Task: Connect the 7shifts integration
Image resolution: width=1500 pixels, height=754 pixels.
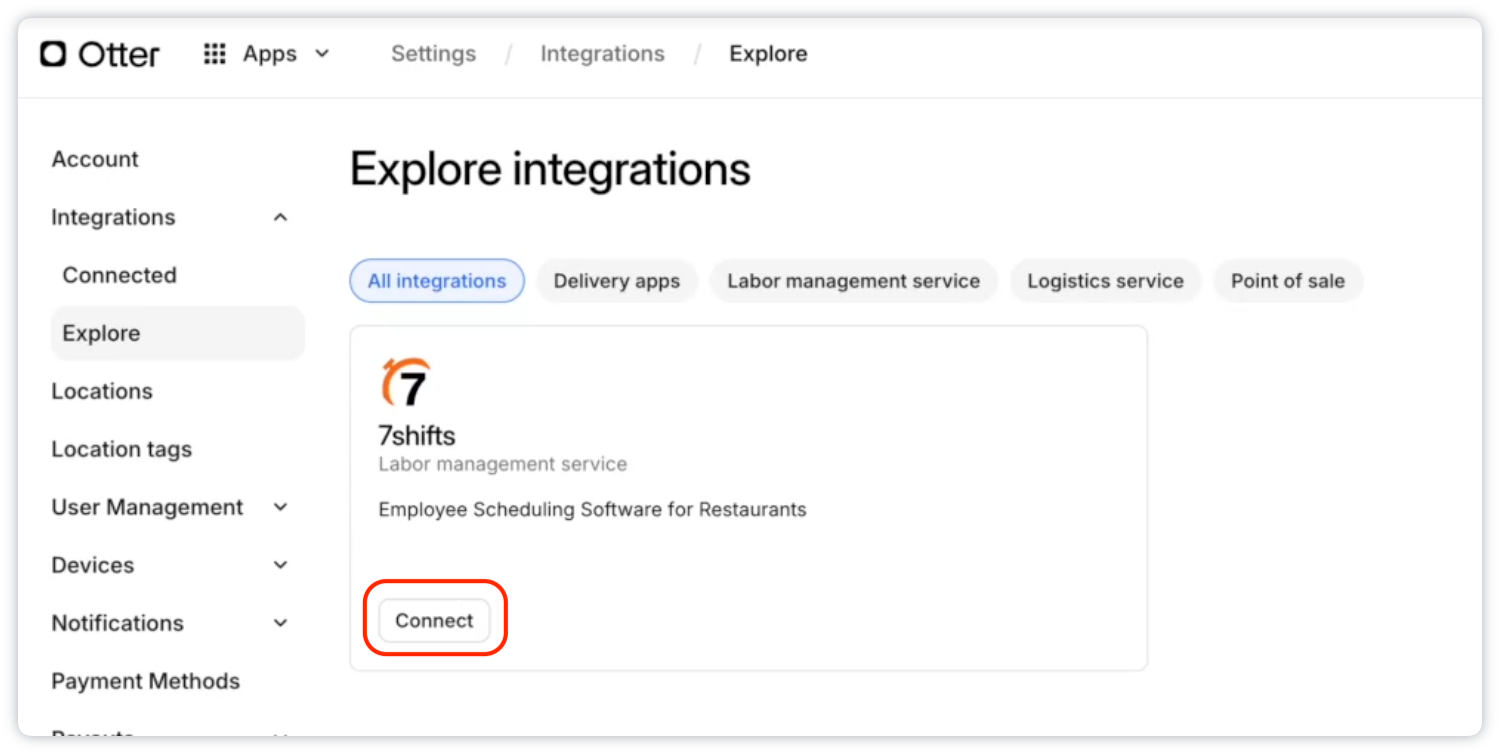Action: (434, 621)
